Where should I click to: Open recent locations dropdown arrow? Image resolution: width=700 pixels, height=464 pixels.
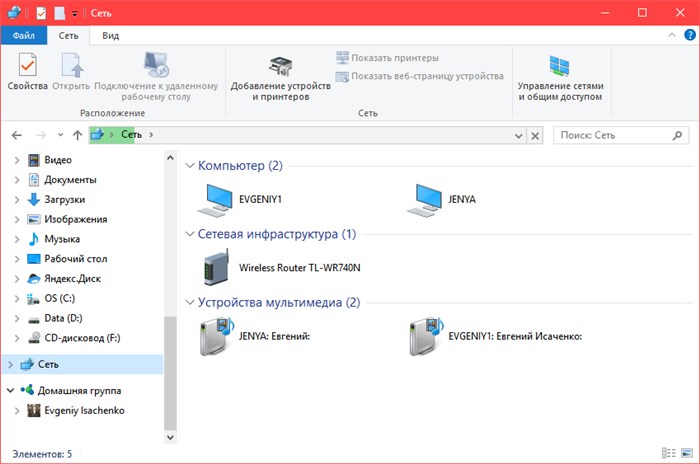click(x=60, y=135)
